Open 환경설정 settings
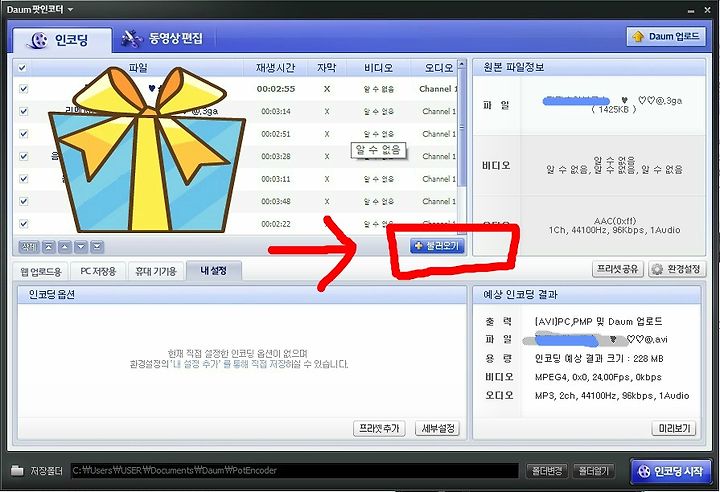Image resolution: width=720 pixels, height=492 pixels. (676, 269)
